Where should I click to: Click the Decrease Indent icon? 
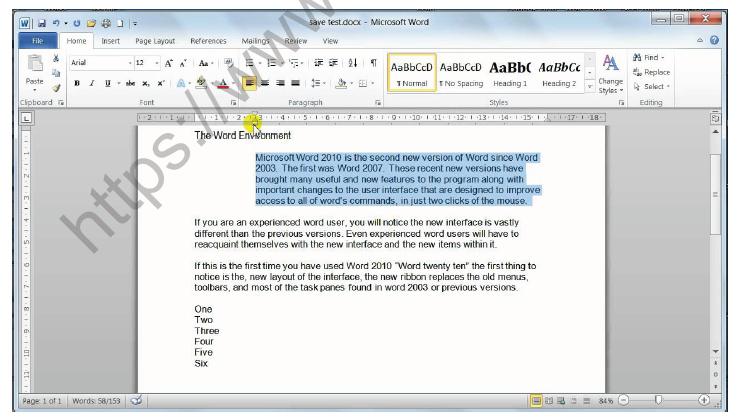(x=318, y=63)
